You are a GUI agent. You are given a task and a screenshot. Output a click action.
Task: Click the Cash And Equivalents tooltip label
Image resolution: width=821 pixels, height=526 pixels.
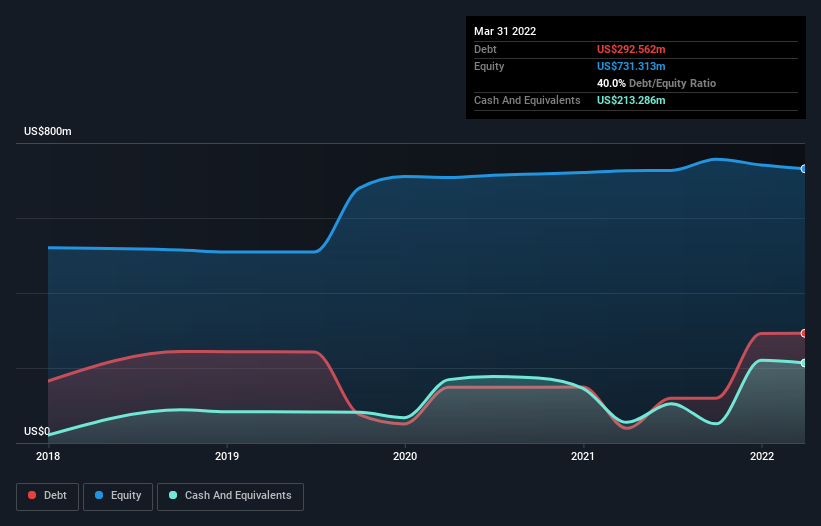coord(527,100)
